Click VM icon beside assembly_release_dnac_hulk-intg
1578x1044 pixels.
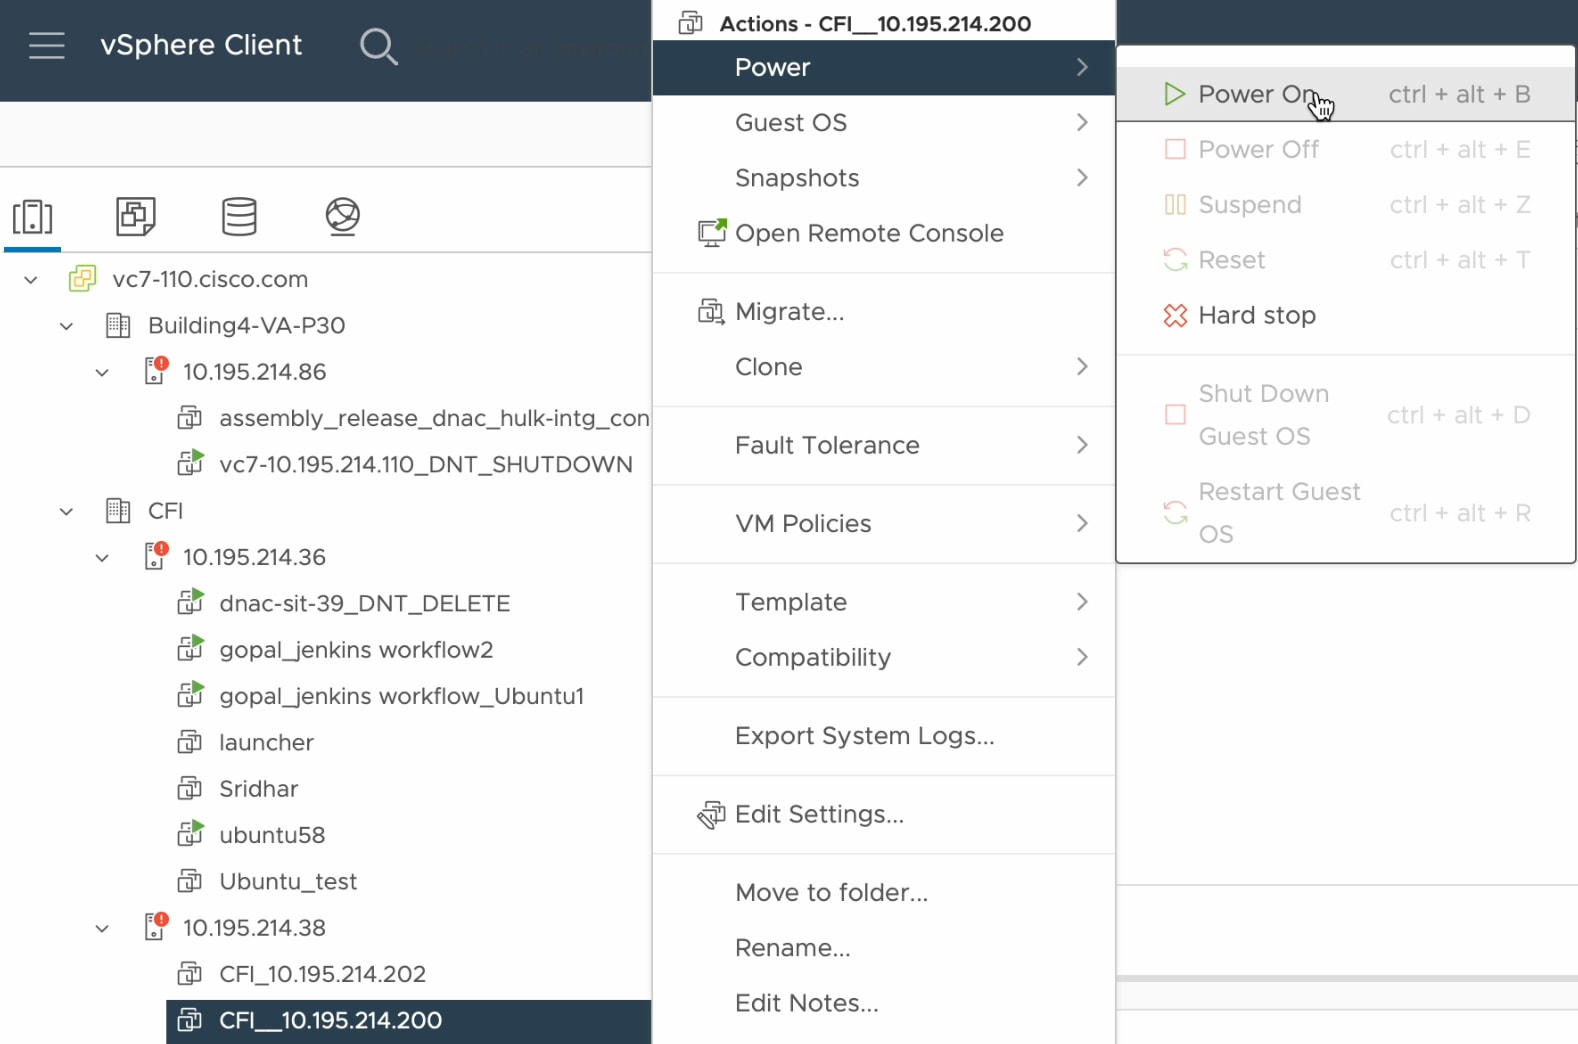[x=190, y=418]
